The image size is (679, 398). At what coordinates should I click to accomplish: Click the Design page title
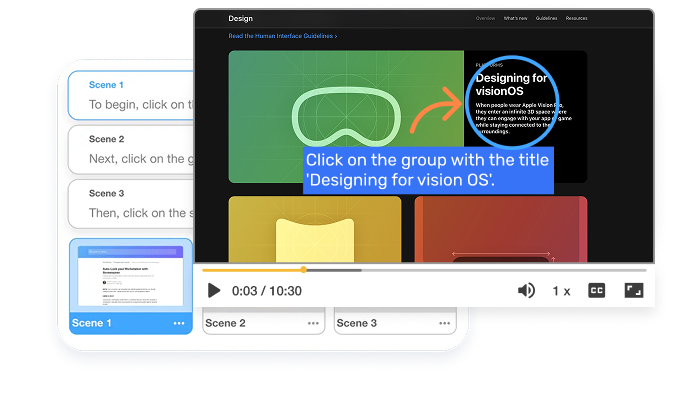[240, 18]
